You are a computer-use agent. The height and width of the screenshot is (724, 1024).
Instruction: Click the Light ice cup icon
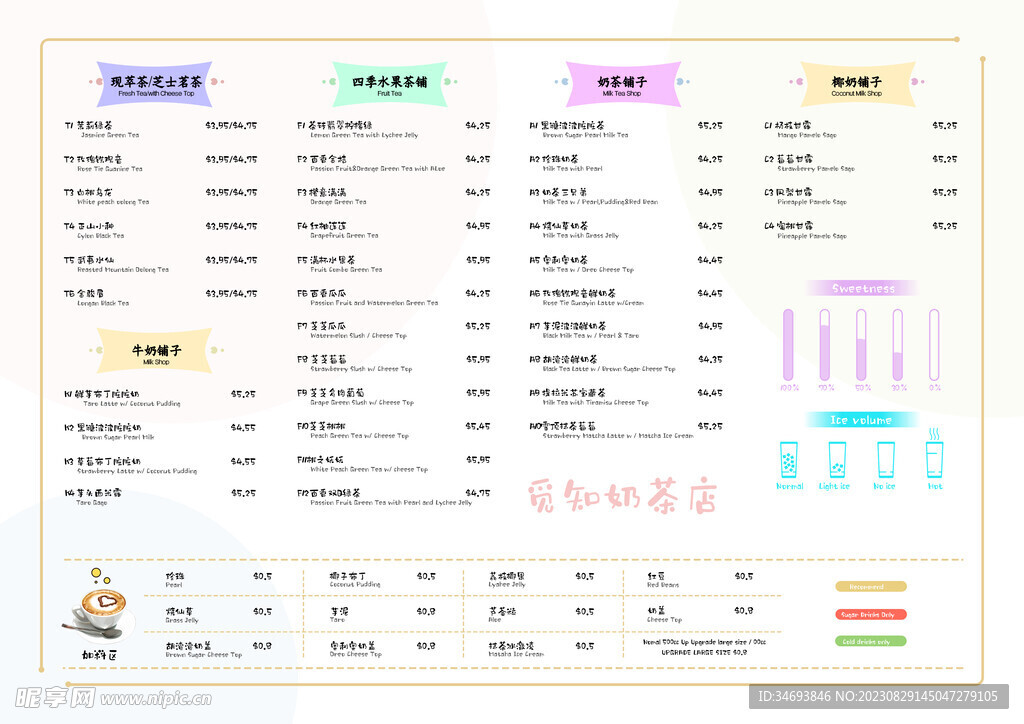coord(837,460)
